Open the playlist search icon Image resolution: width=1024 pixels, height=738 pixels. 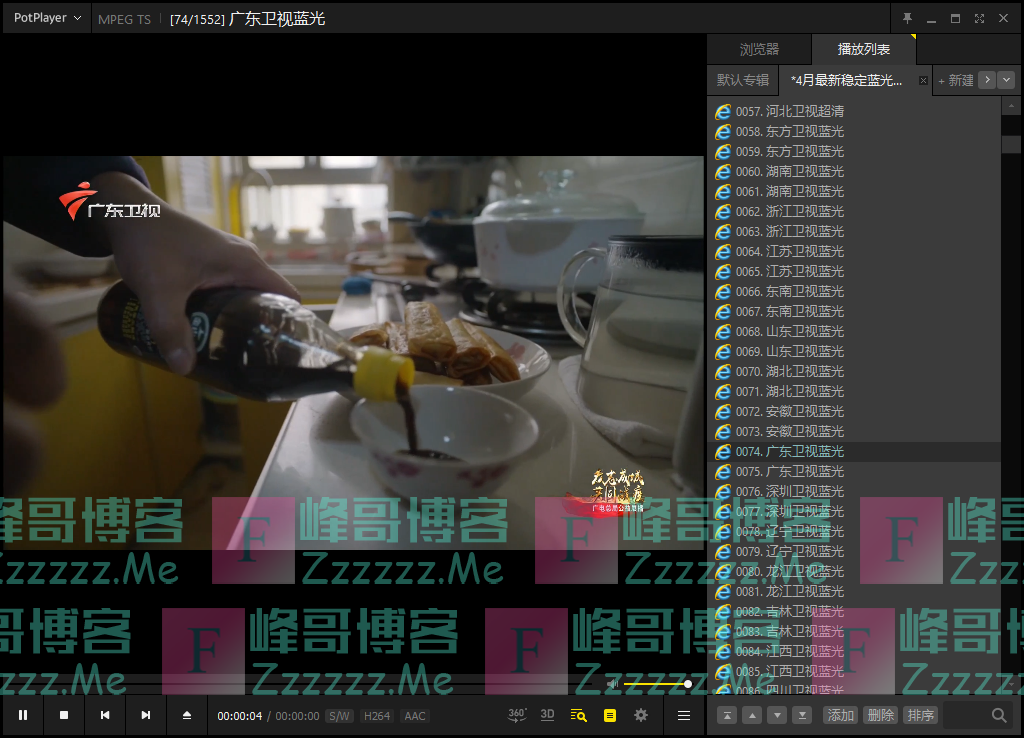[578, 715]
